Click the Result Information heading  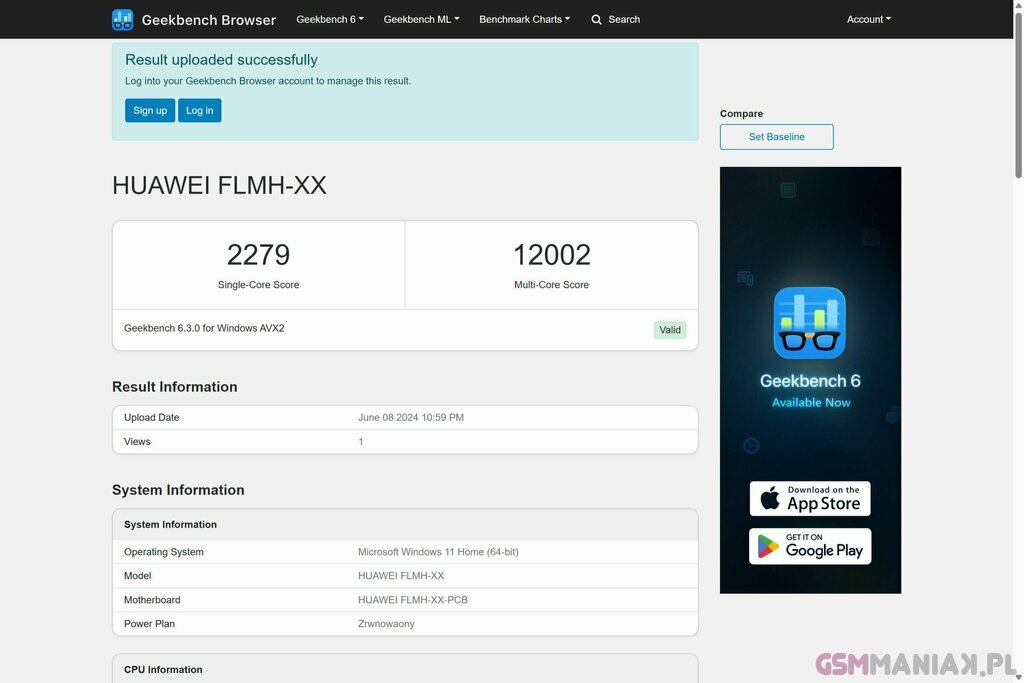(175, 387)
